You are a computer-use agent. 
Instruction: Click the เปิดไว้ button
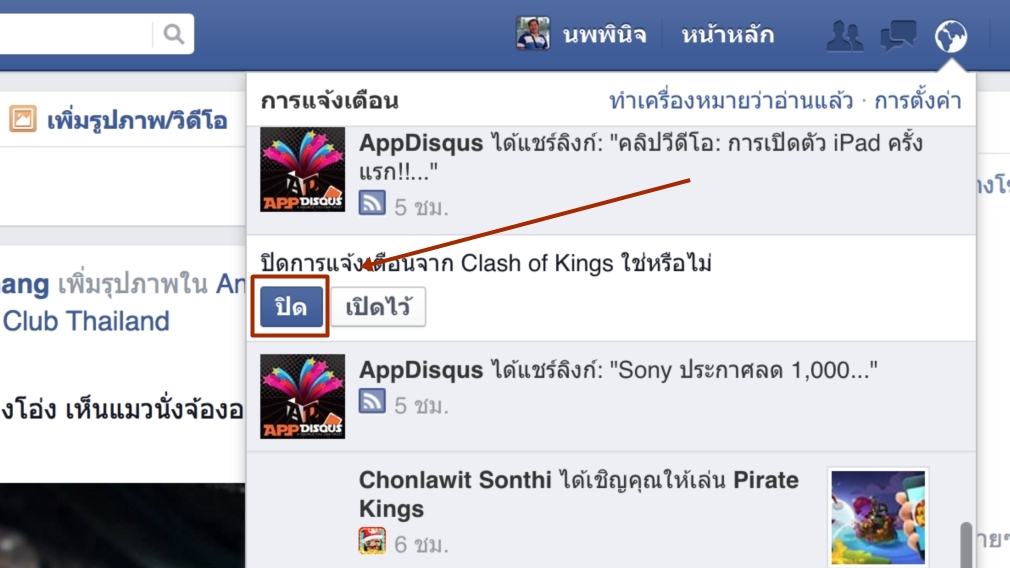click(x=378, y=307)
